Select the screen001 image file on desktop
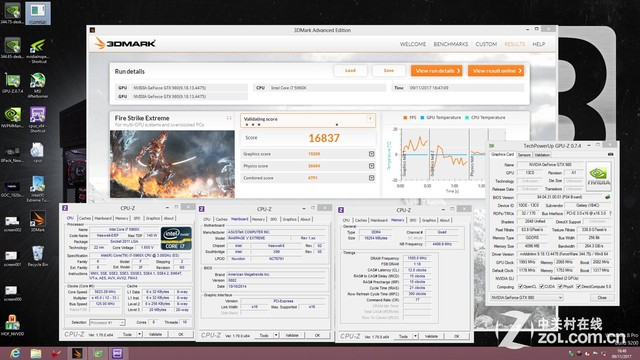Viewport: 640px width, 360px height. pyautogui.click(x=12, y=258)
